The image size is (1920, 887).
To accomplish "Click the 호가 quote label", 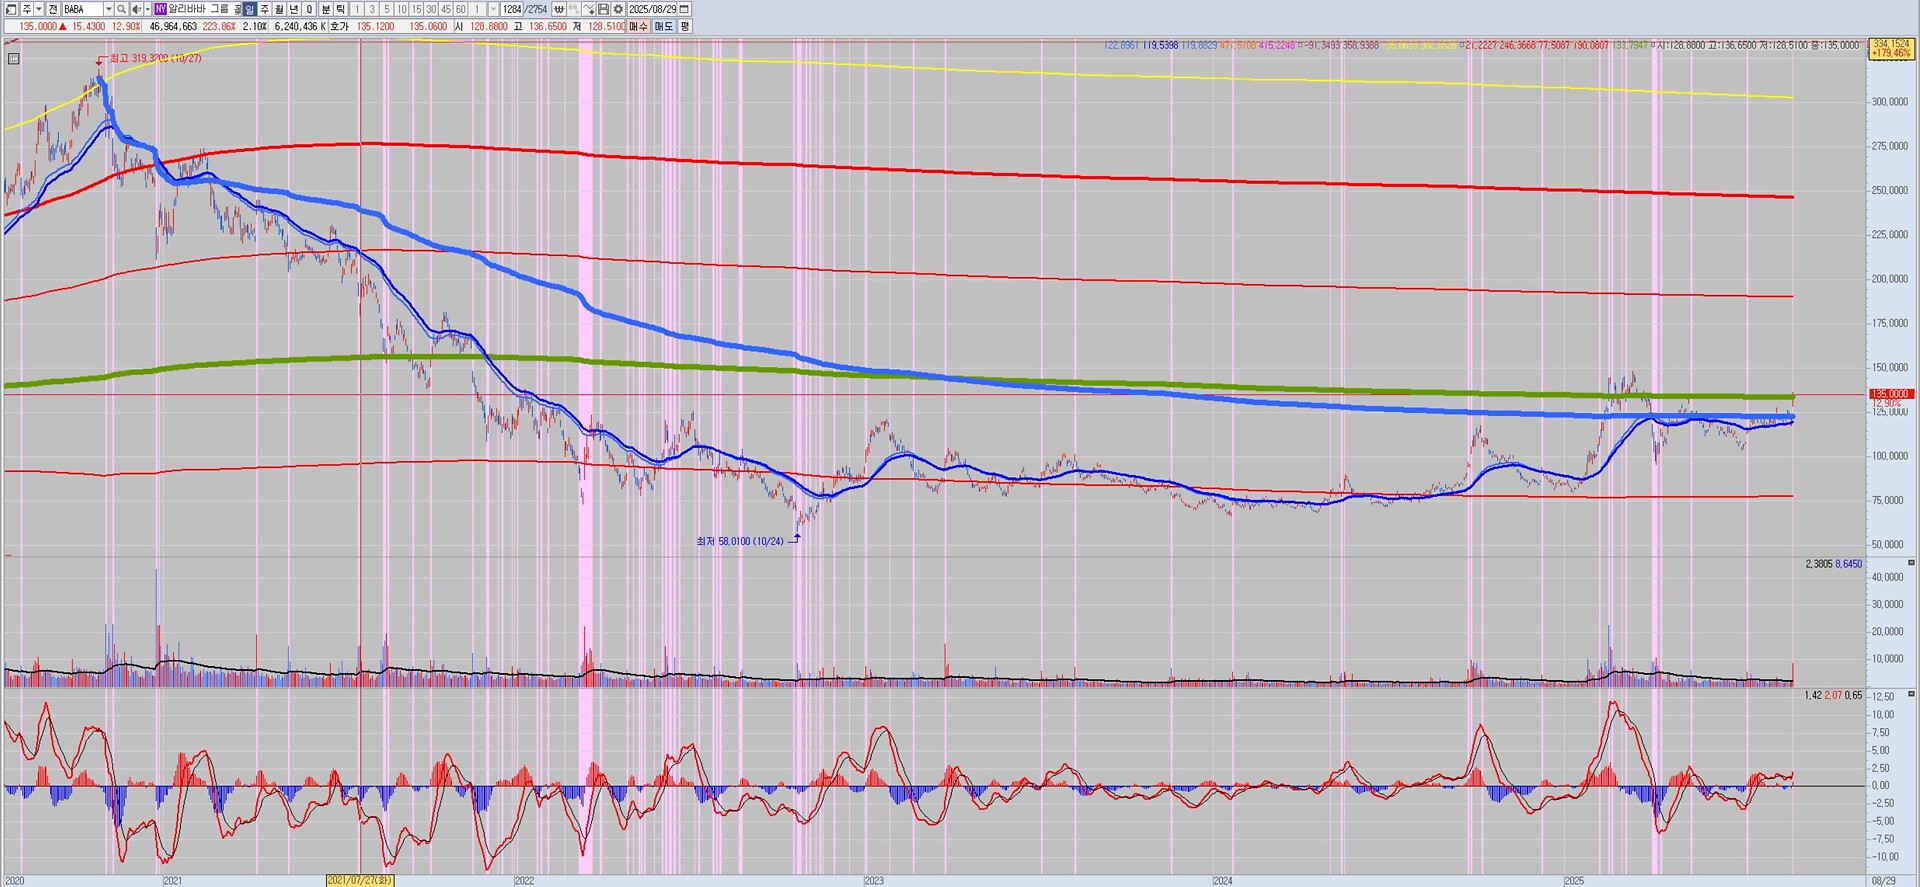I will (x=341, y=26).
